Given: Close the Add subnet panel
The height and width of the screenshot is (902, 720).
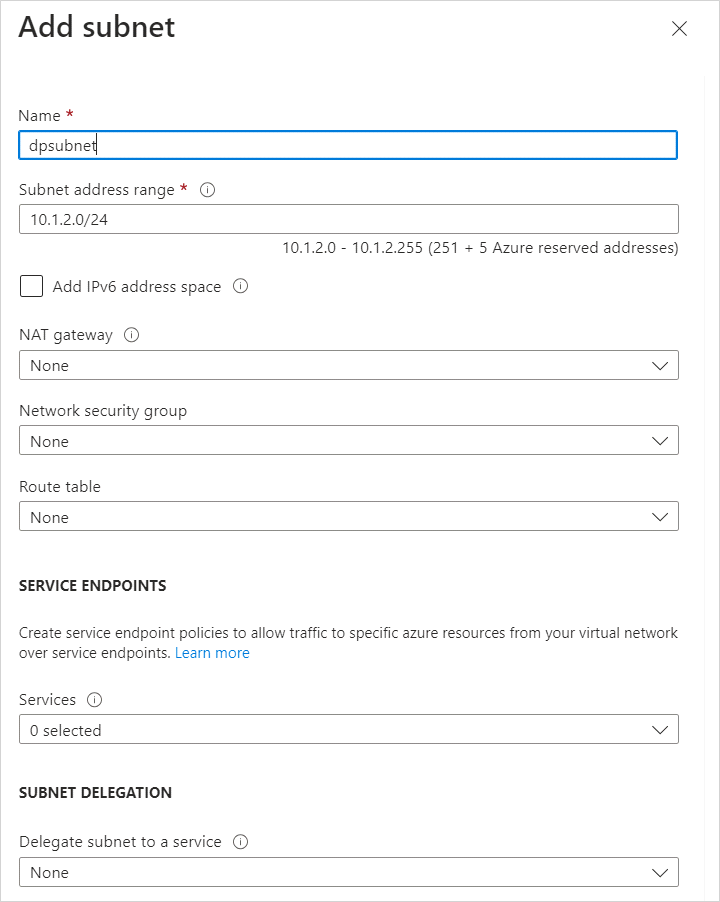Looking at the screenshot, I should click(x=679, y=29).
